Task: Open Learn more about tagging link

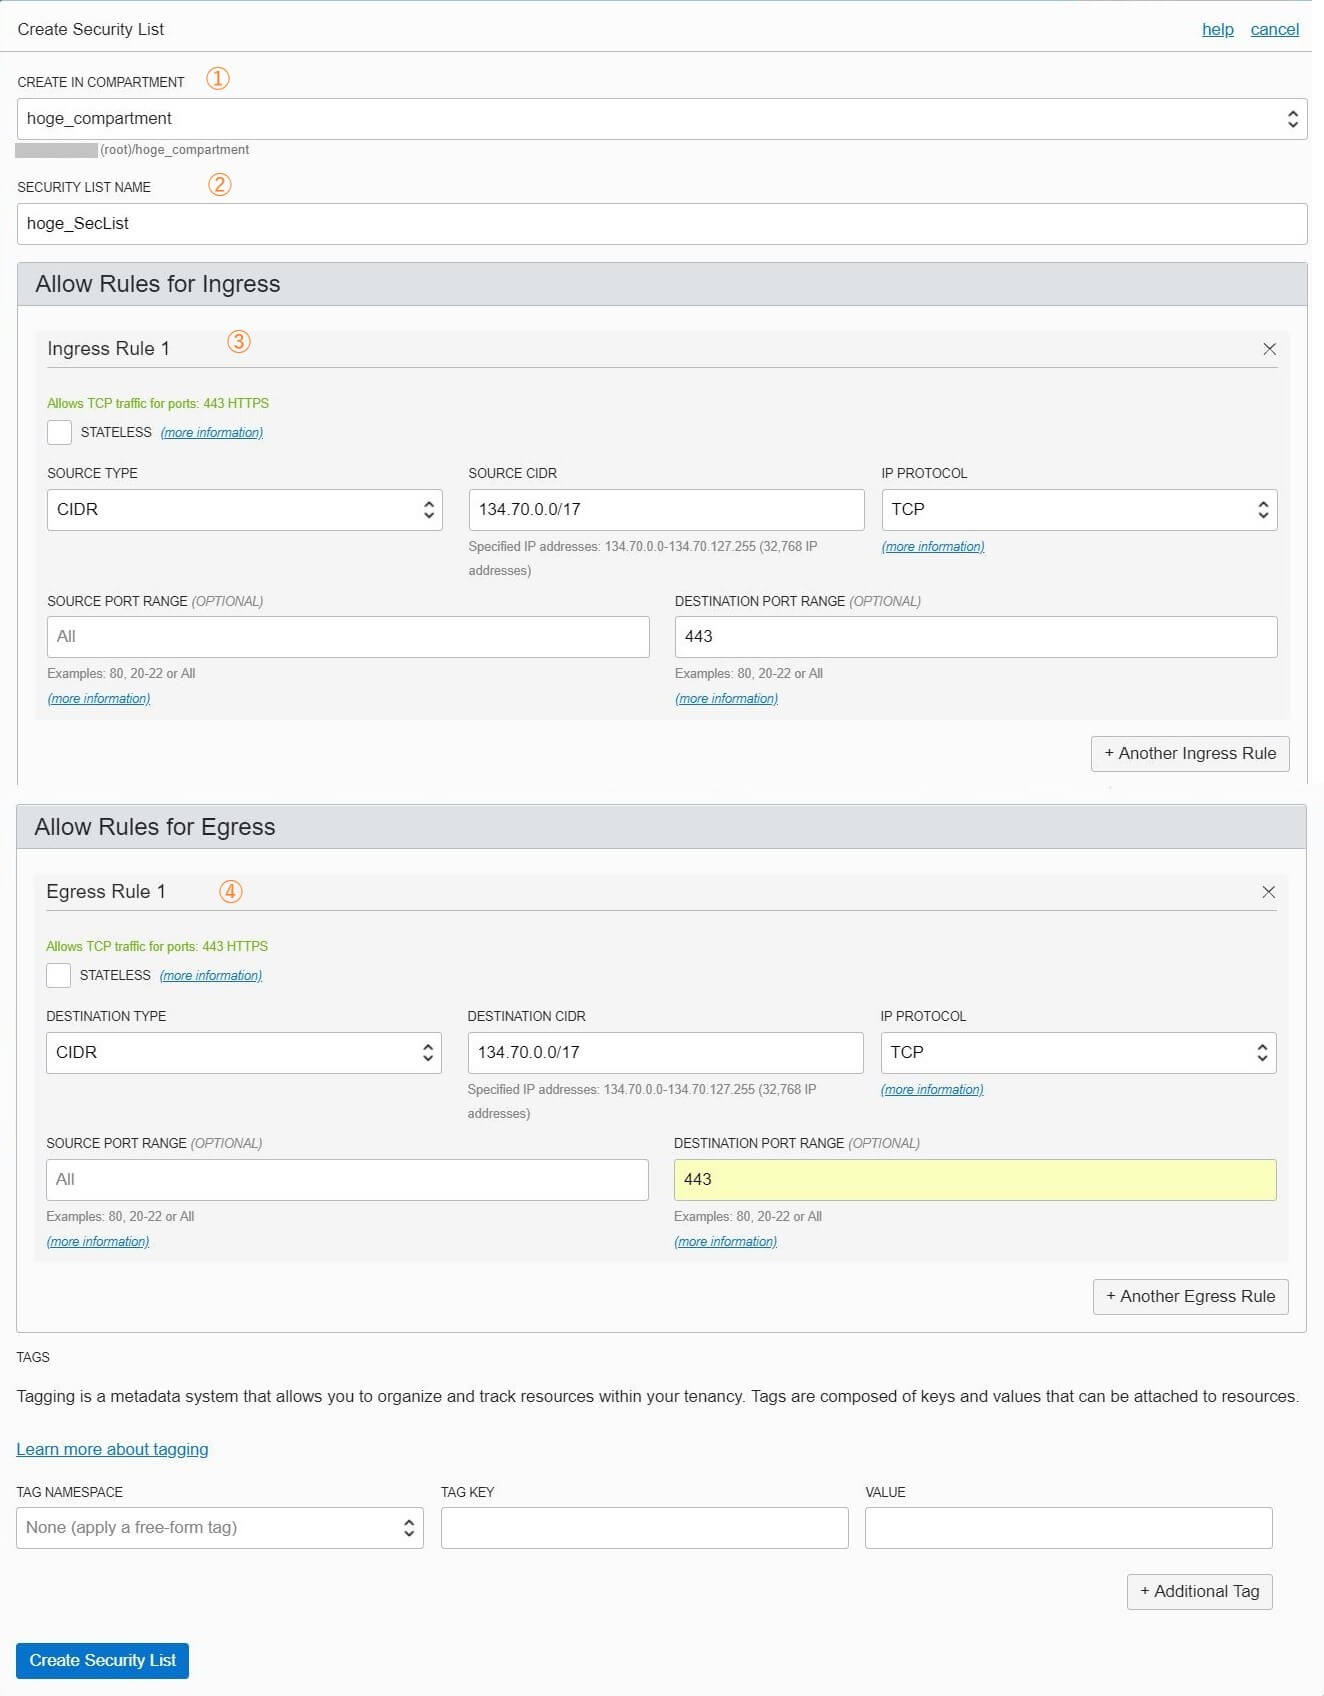Action: point(112,1450)
